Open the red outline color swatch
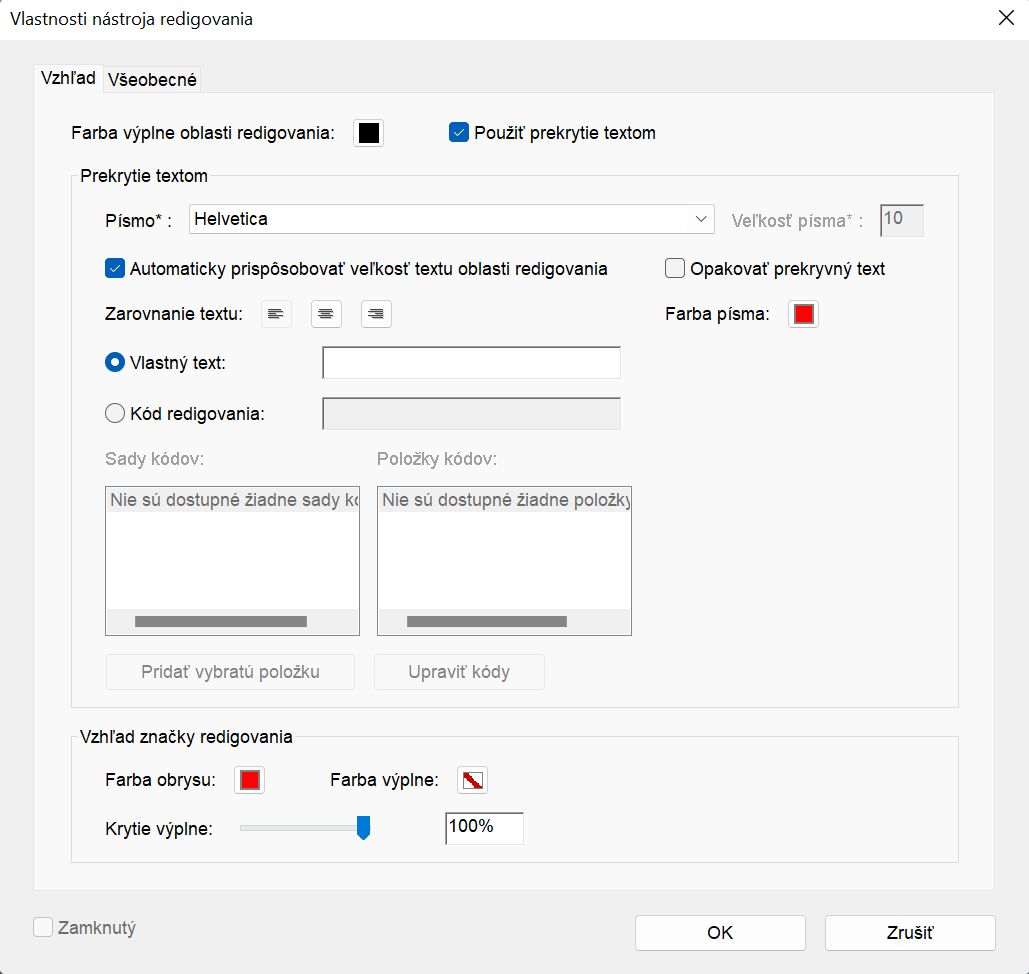This screenshot has height=974, width=1029. (x=249, y=780)
